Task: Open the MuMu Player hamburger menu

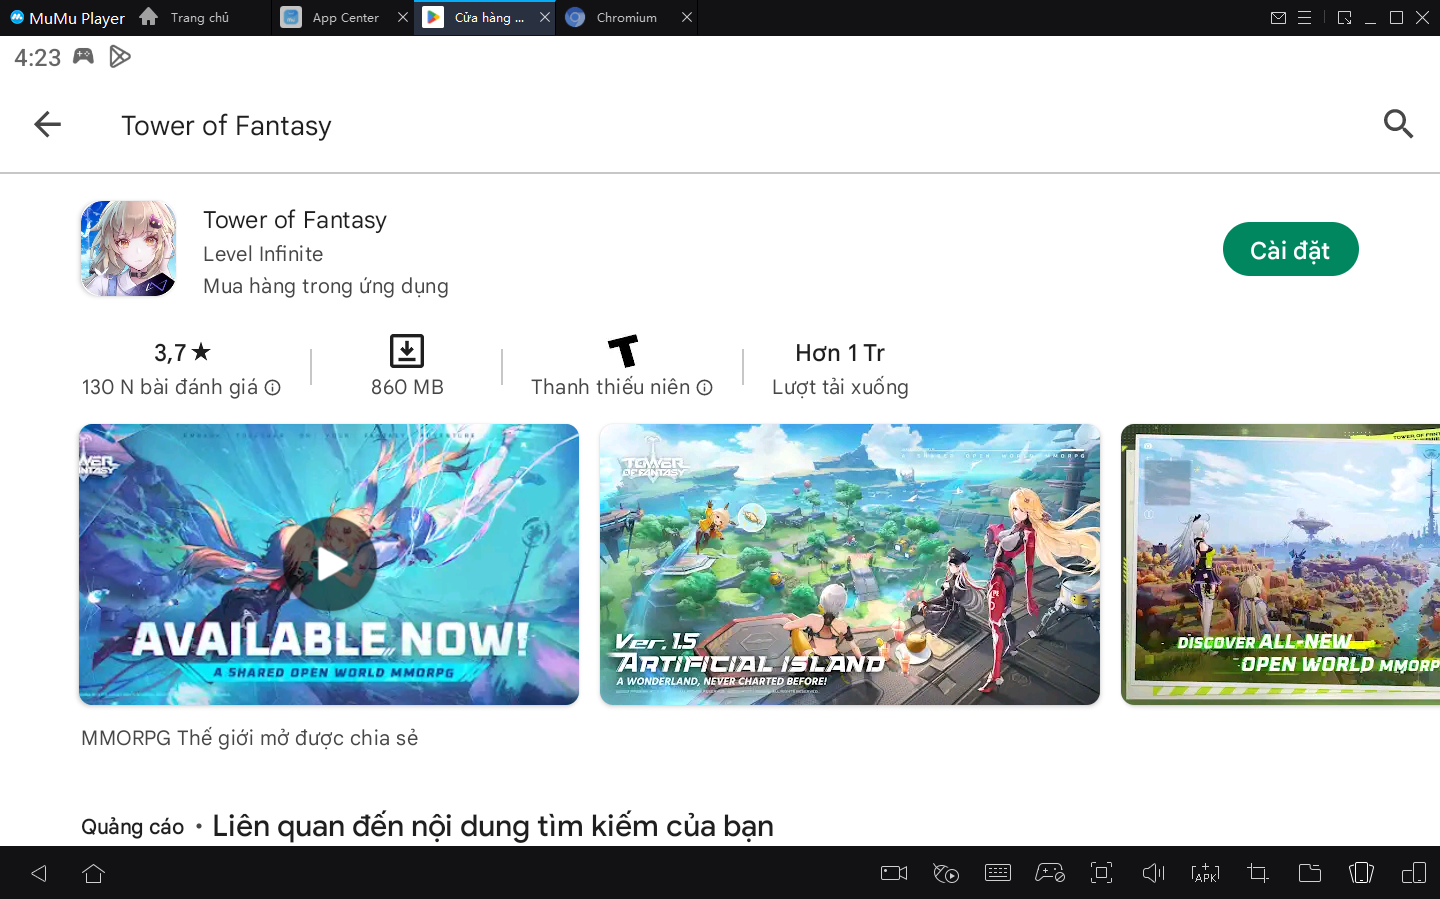Action: (x=1304, y=17)
